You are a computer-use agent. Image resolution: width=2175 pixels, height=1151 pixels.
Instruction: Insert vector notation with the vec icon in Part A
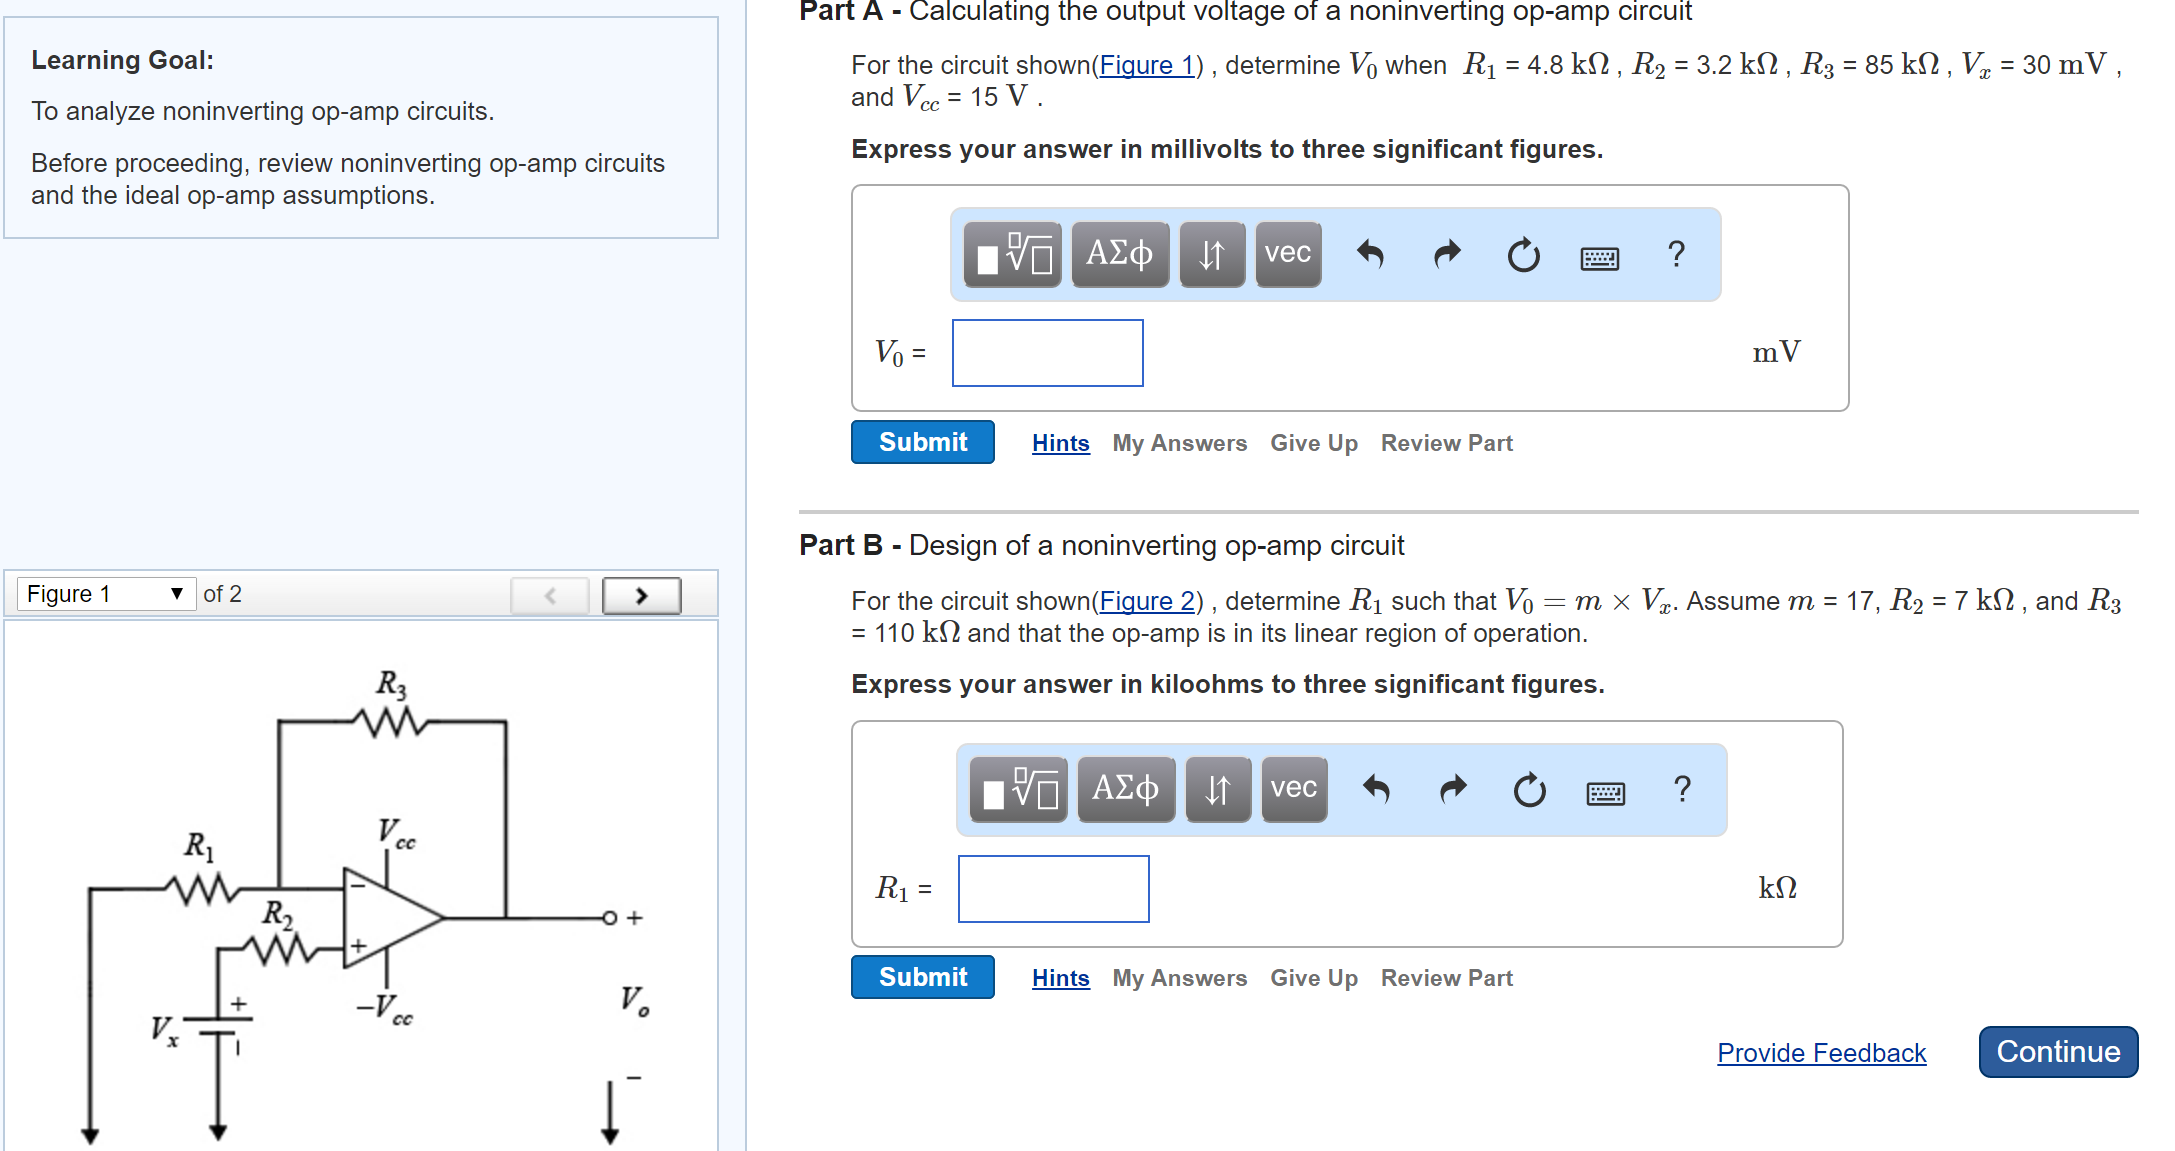(1287, 255)
